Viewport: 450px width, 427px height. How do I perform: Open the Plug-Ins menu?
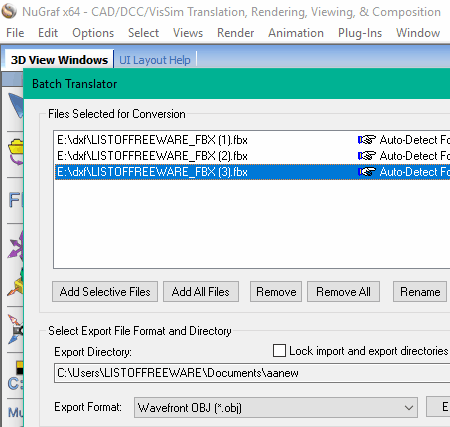[360, 33]
